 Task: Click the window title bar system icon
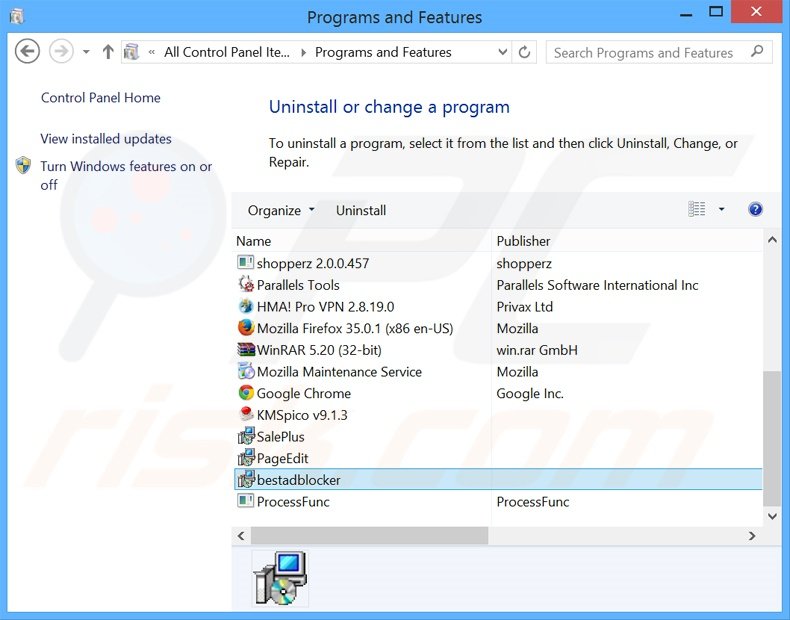click(17, 17)
